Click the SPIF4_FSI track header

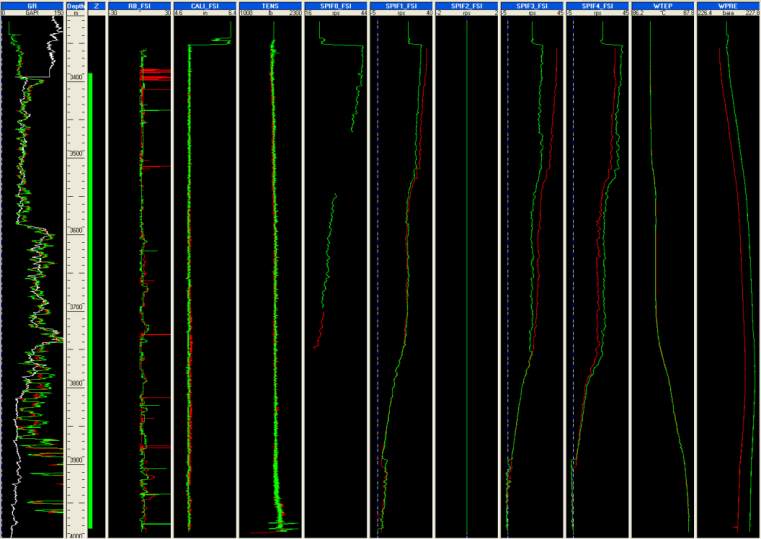click(597, 5)
